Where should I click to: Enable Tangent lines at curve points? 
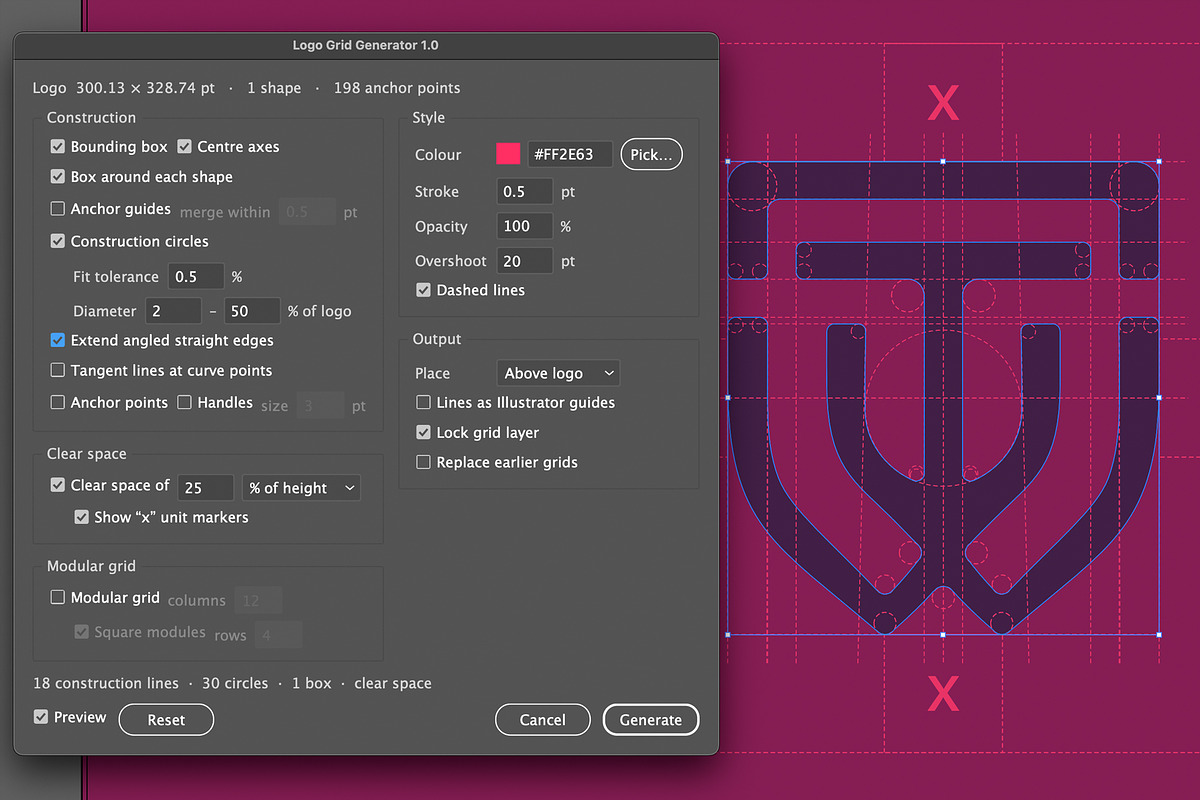(58, 370)
